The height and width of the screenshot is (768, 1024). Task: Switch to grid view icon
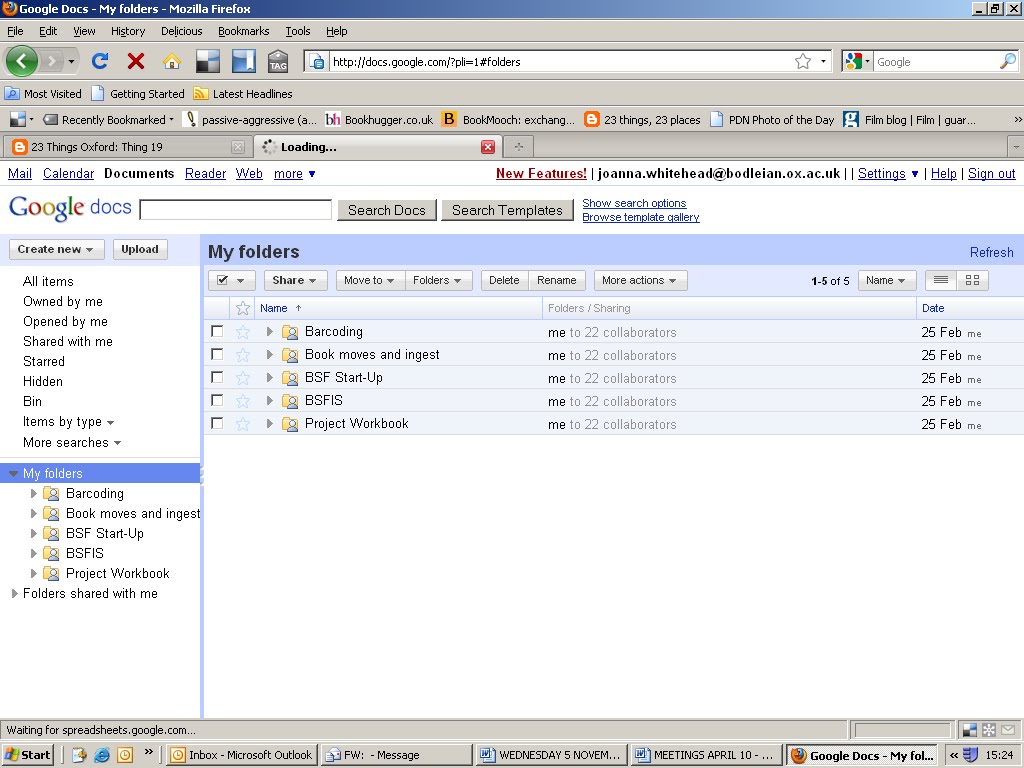(972, 280)
